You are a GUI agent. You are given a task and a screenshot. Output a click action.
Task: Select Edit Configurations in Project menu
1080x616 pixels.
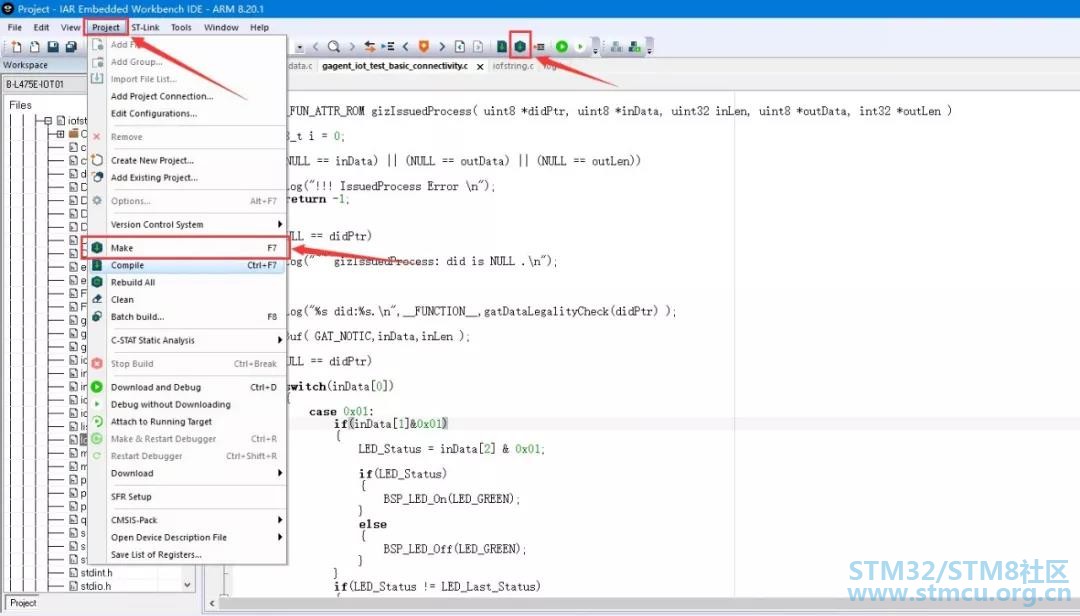click(x=187, y=114)
